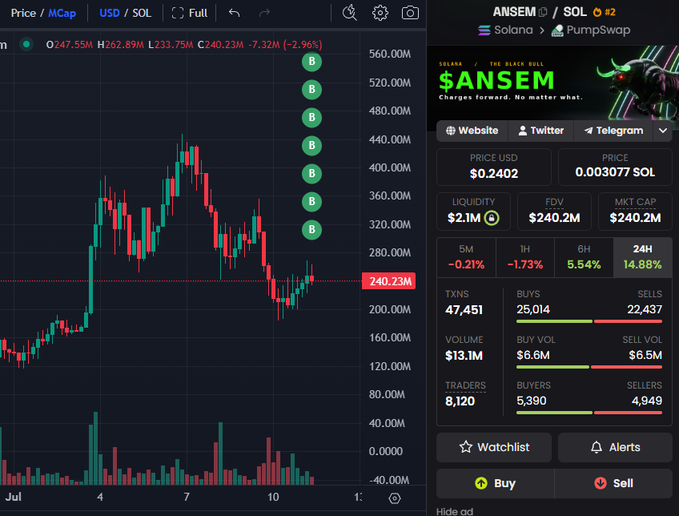Screen dimensions: 679x516
Task: Click date label 10 on time axis
Action: click(x=273, y=497)
